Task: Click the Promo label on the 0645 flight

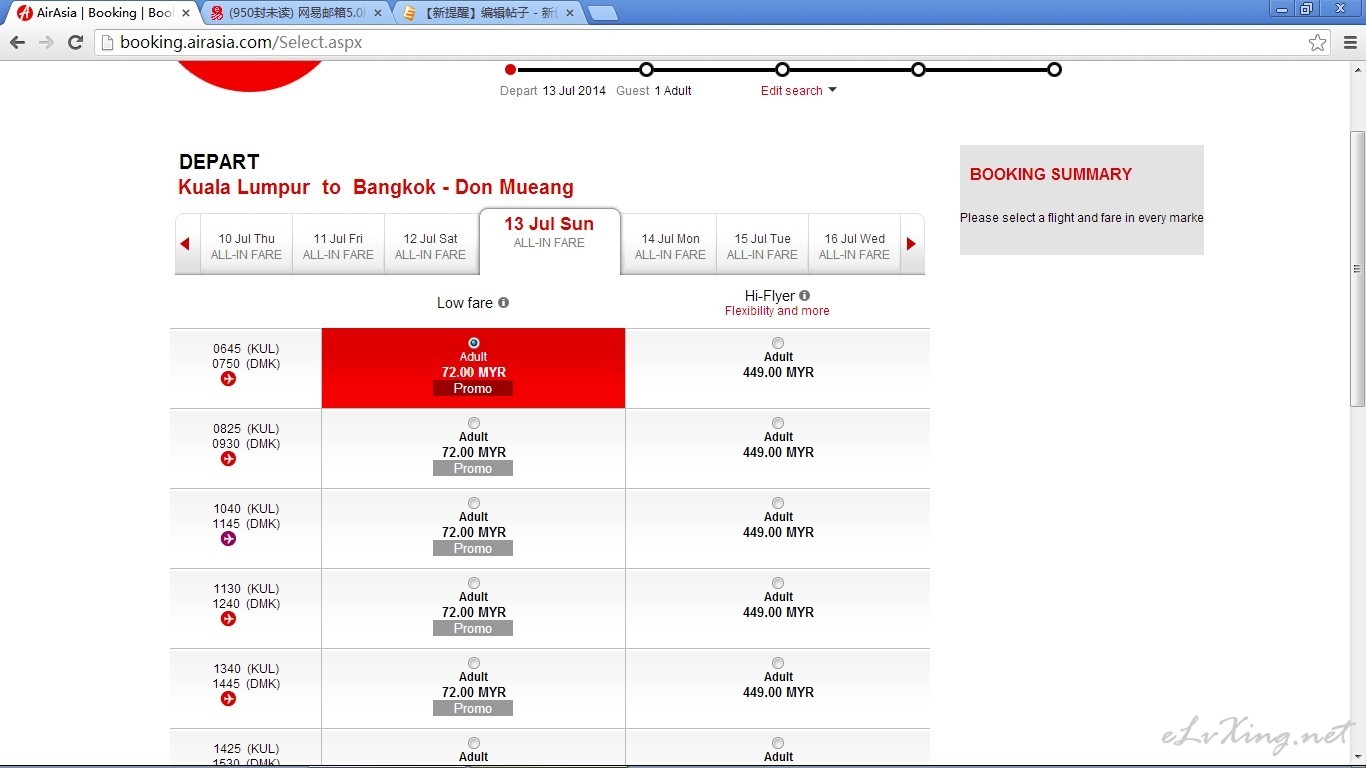Action: click(x=473, y=388)
